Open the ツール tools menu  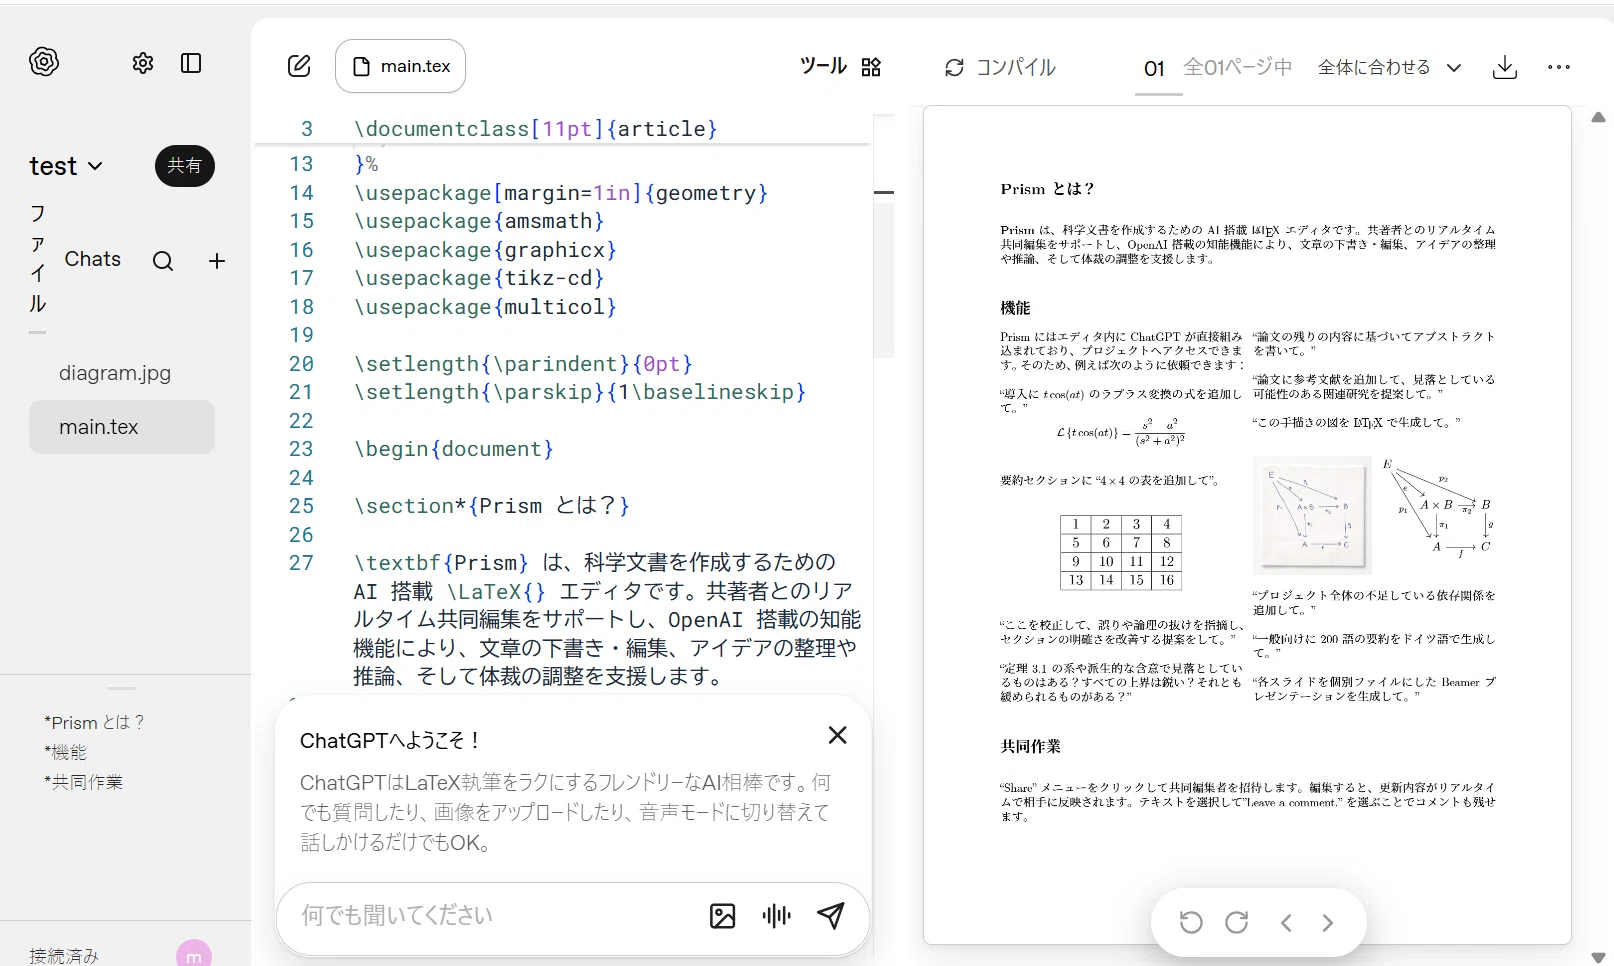[840, 66]
